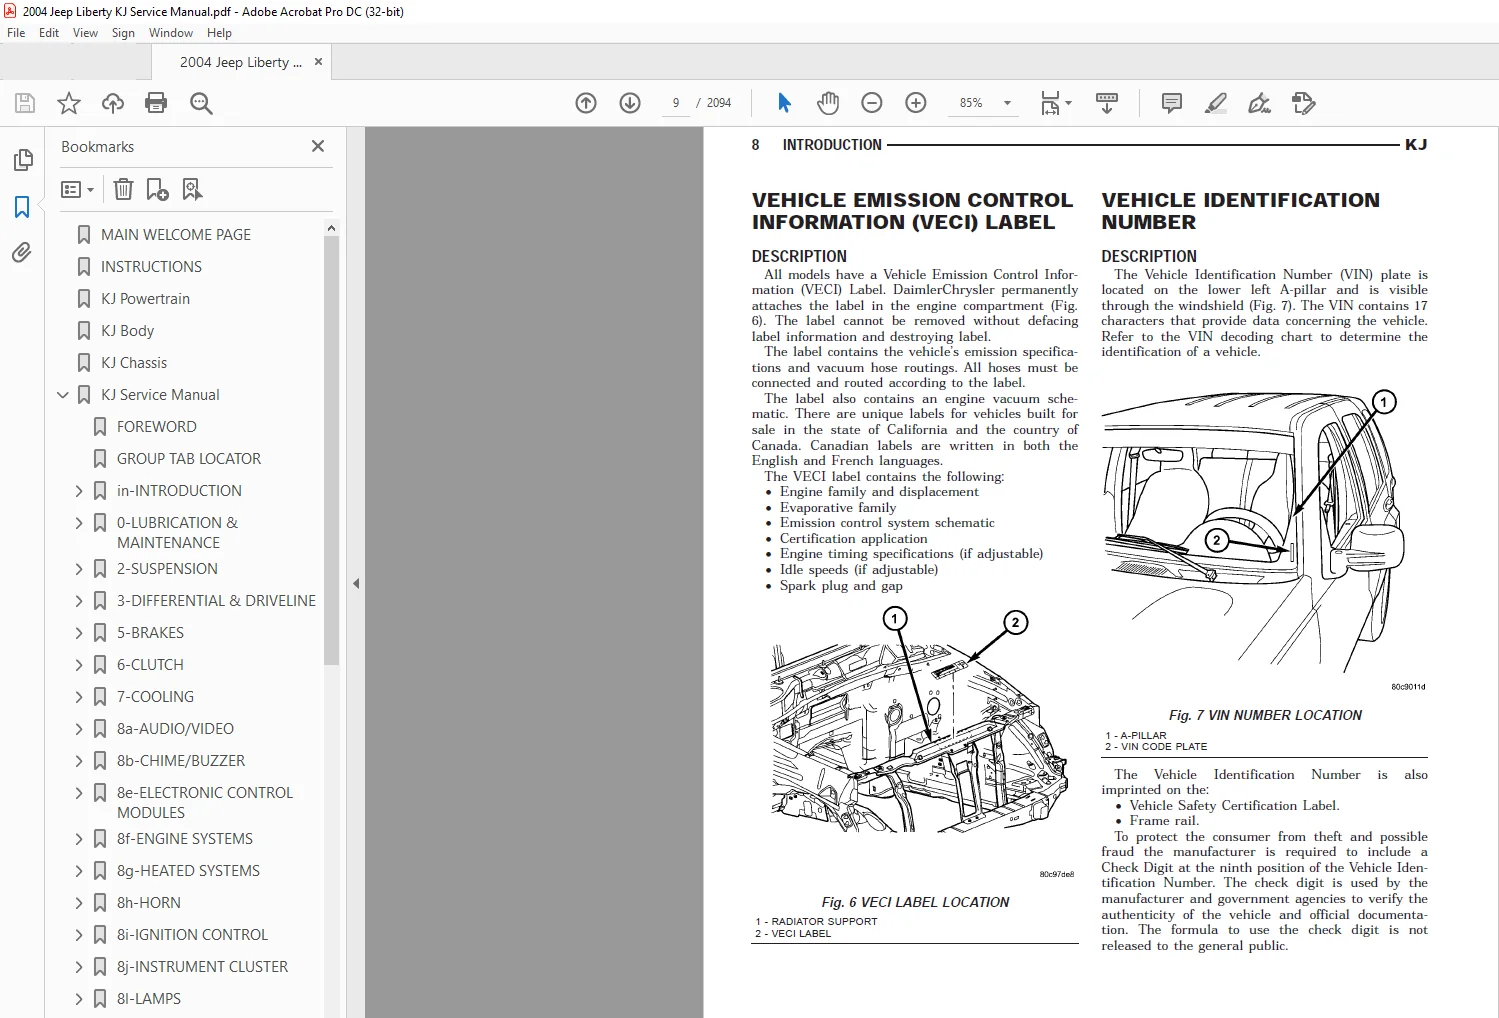Select the 8h-HORN bookmark
This screenshot has width=1499, height=1018.
point(149,903)
